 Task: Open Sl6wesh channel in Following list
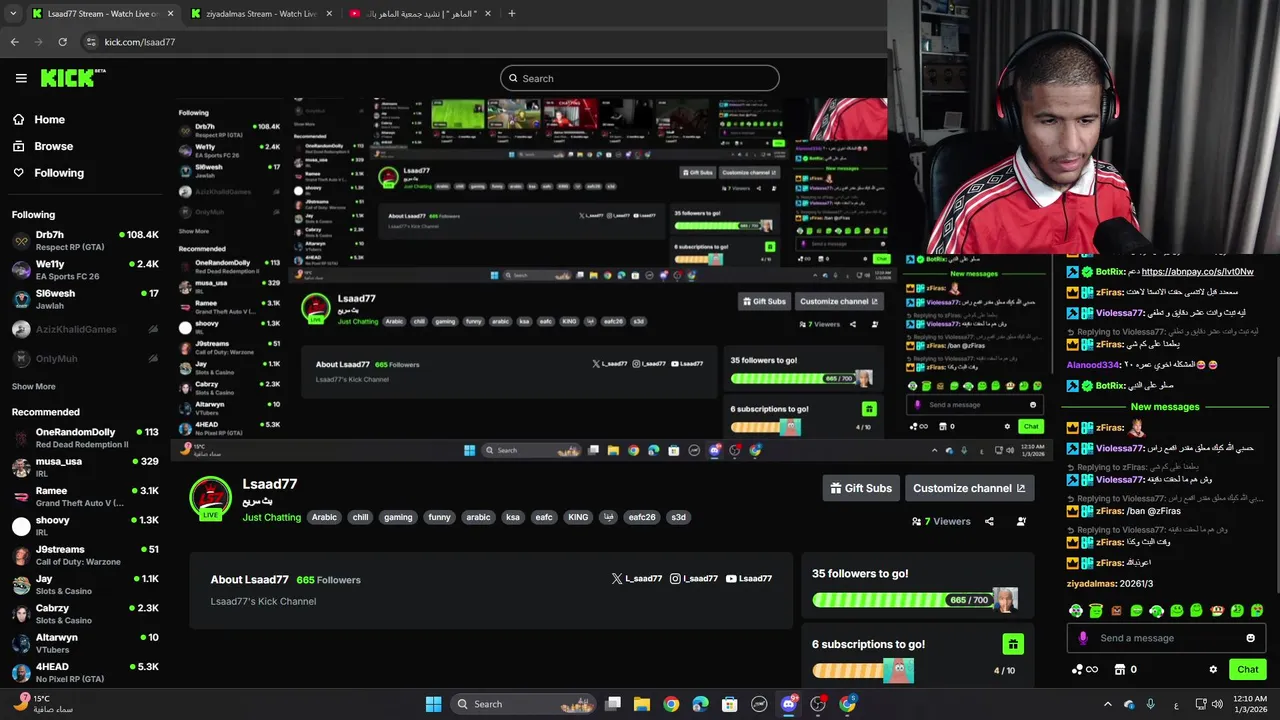tap(85, 299)
